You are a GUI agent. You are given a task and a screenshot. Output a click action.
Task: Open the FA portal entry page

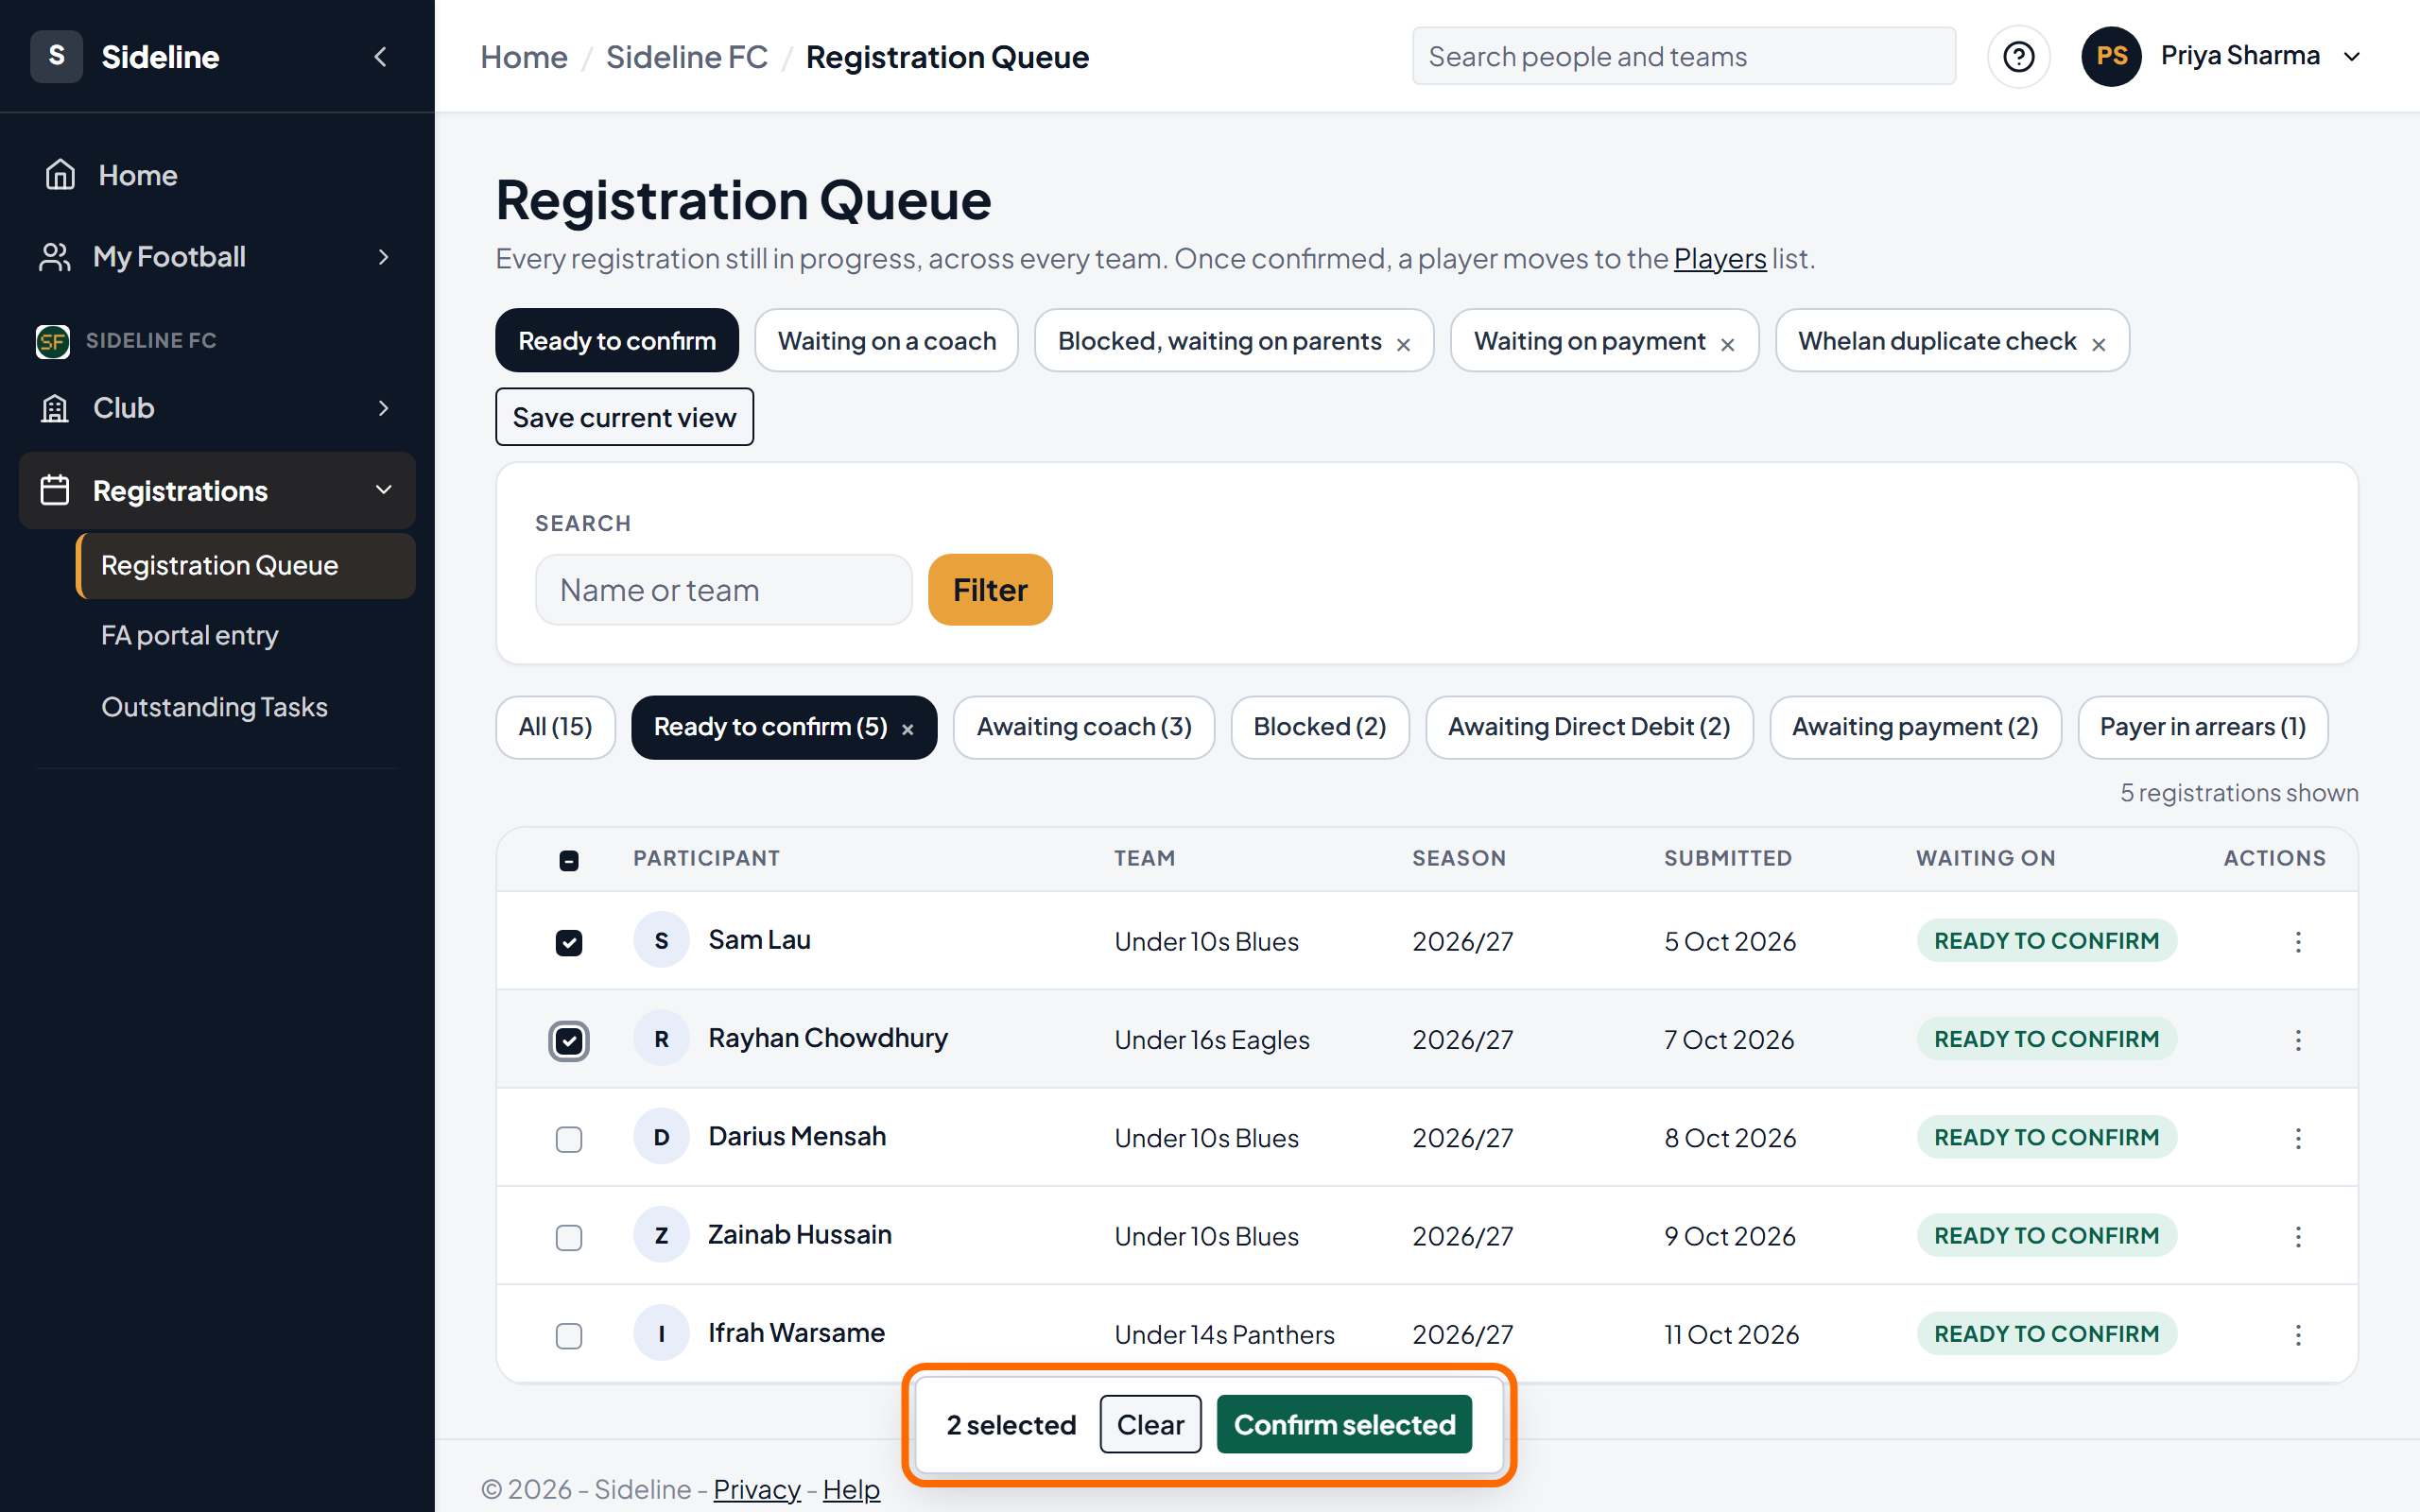pyautogui.click(x=246, y=635)
